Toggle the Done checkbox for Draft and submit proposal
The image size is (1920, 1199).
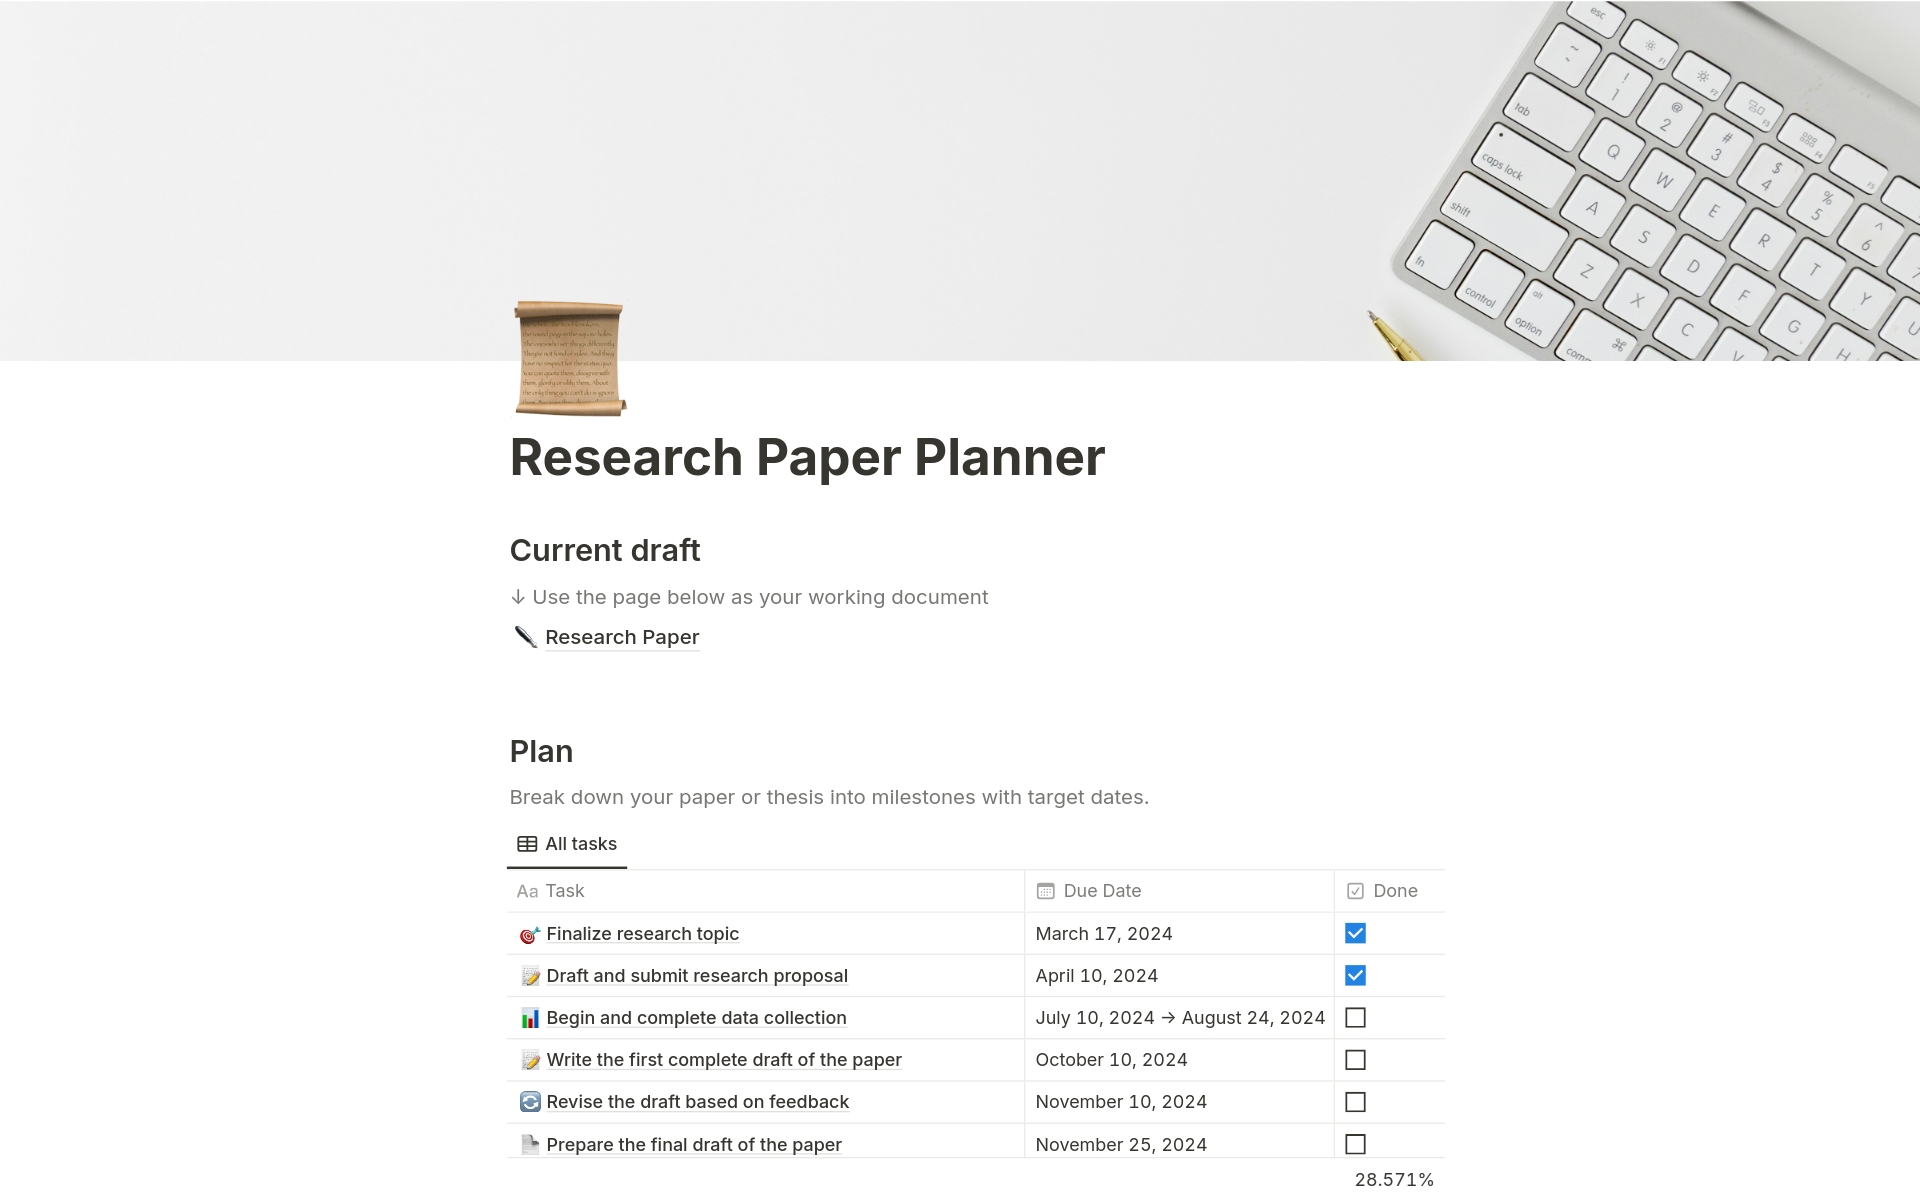coord(1355,975)
